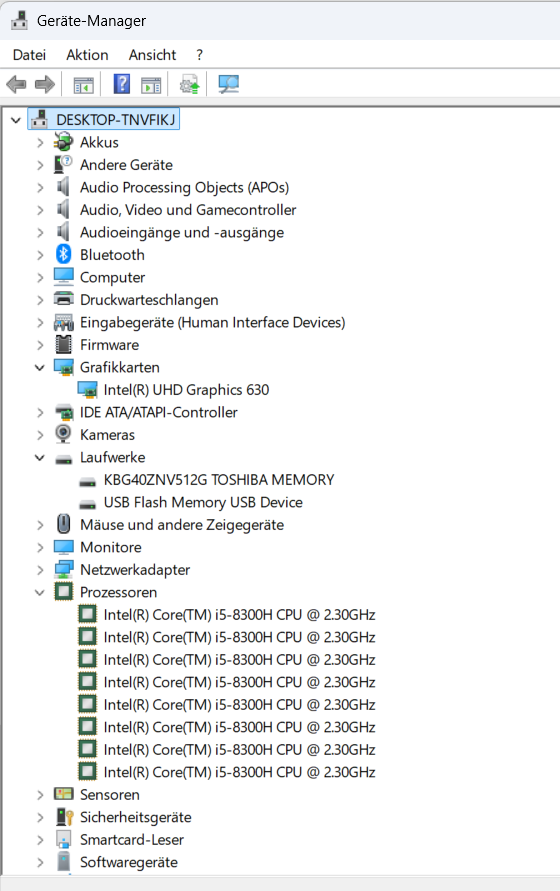Select the Sensoren label
Viewport: 560px width, 891px height.
click(x=109, y=794)
